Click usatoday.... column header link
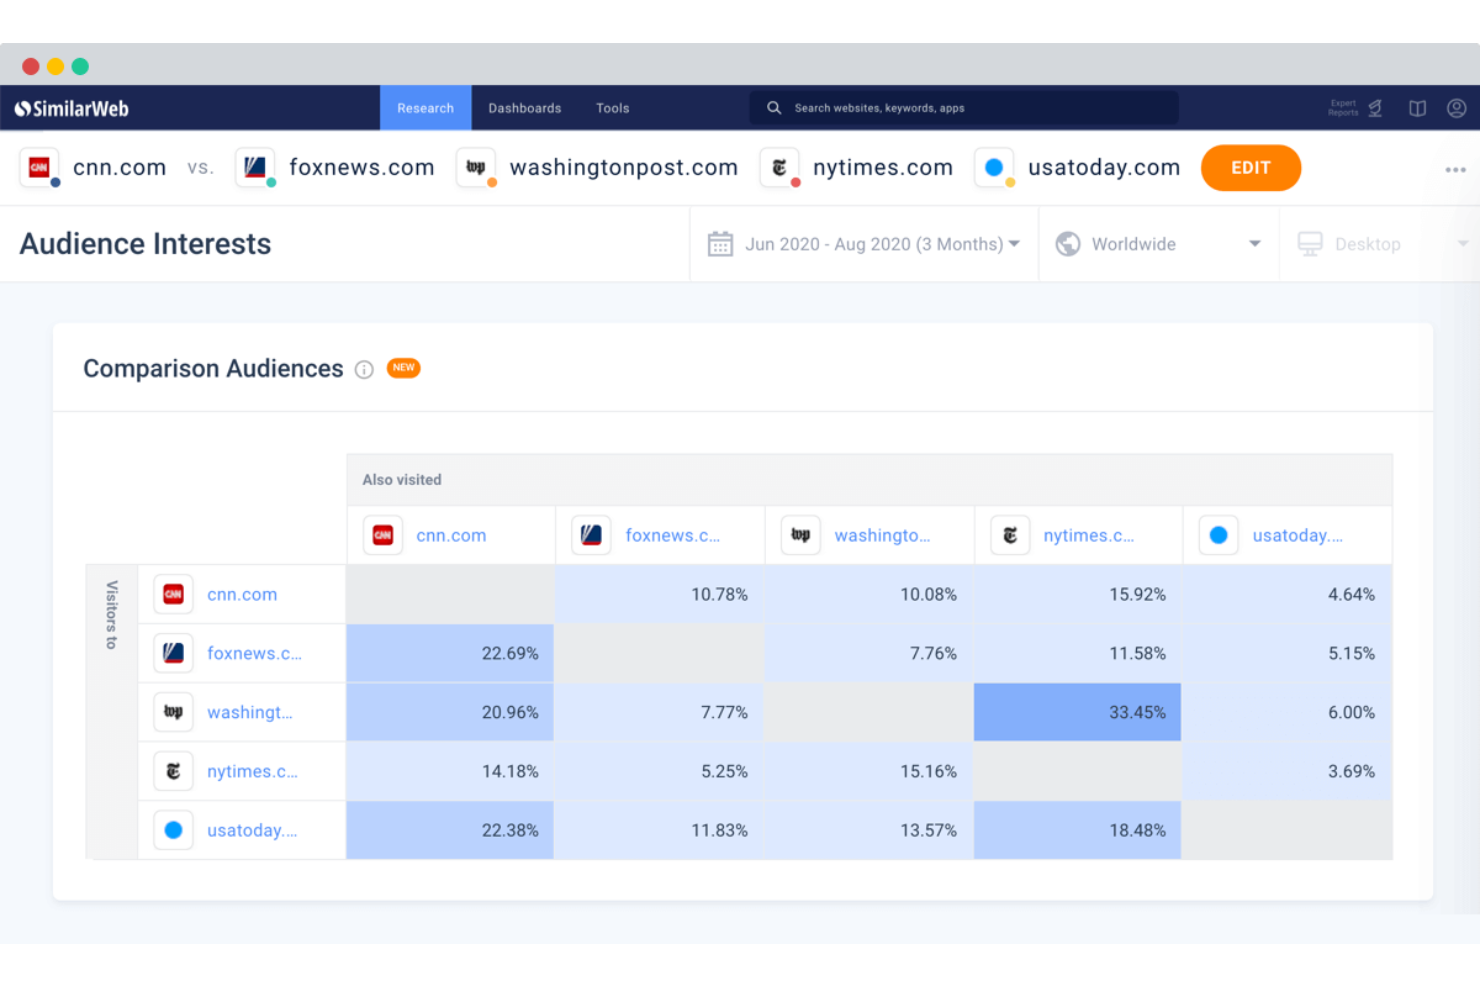Image resolution: width=1480 pixels, height=987 pixels. click(x=1297, y=536)
